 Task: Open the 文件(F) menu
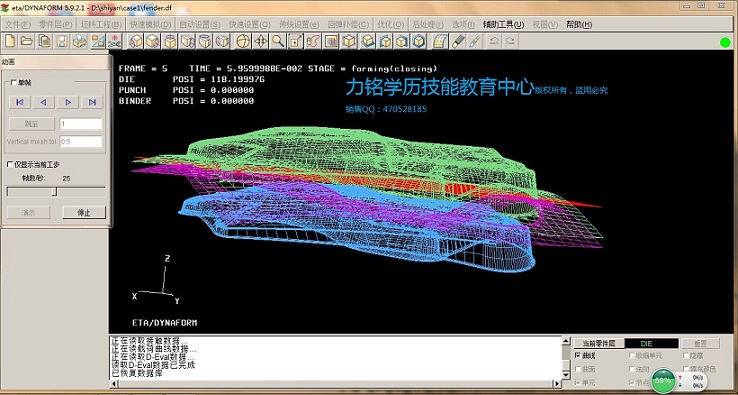click(x=18, y=24)
